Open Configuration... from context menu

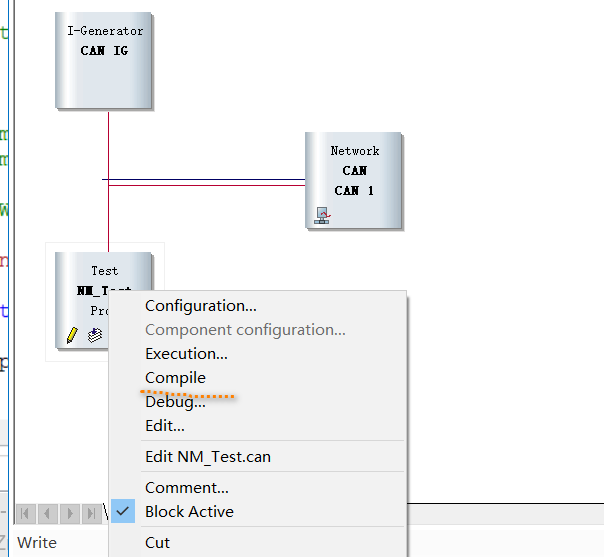[x=257, y=306]
